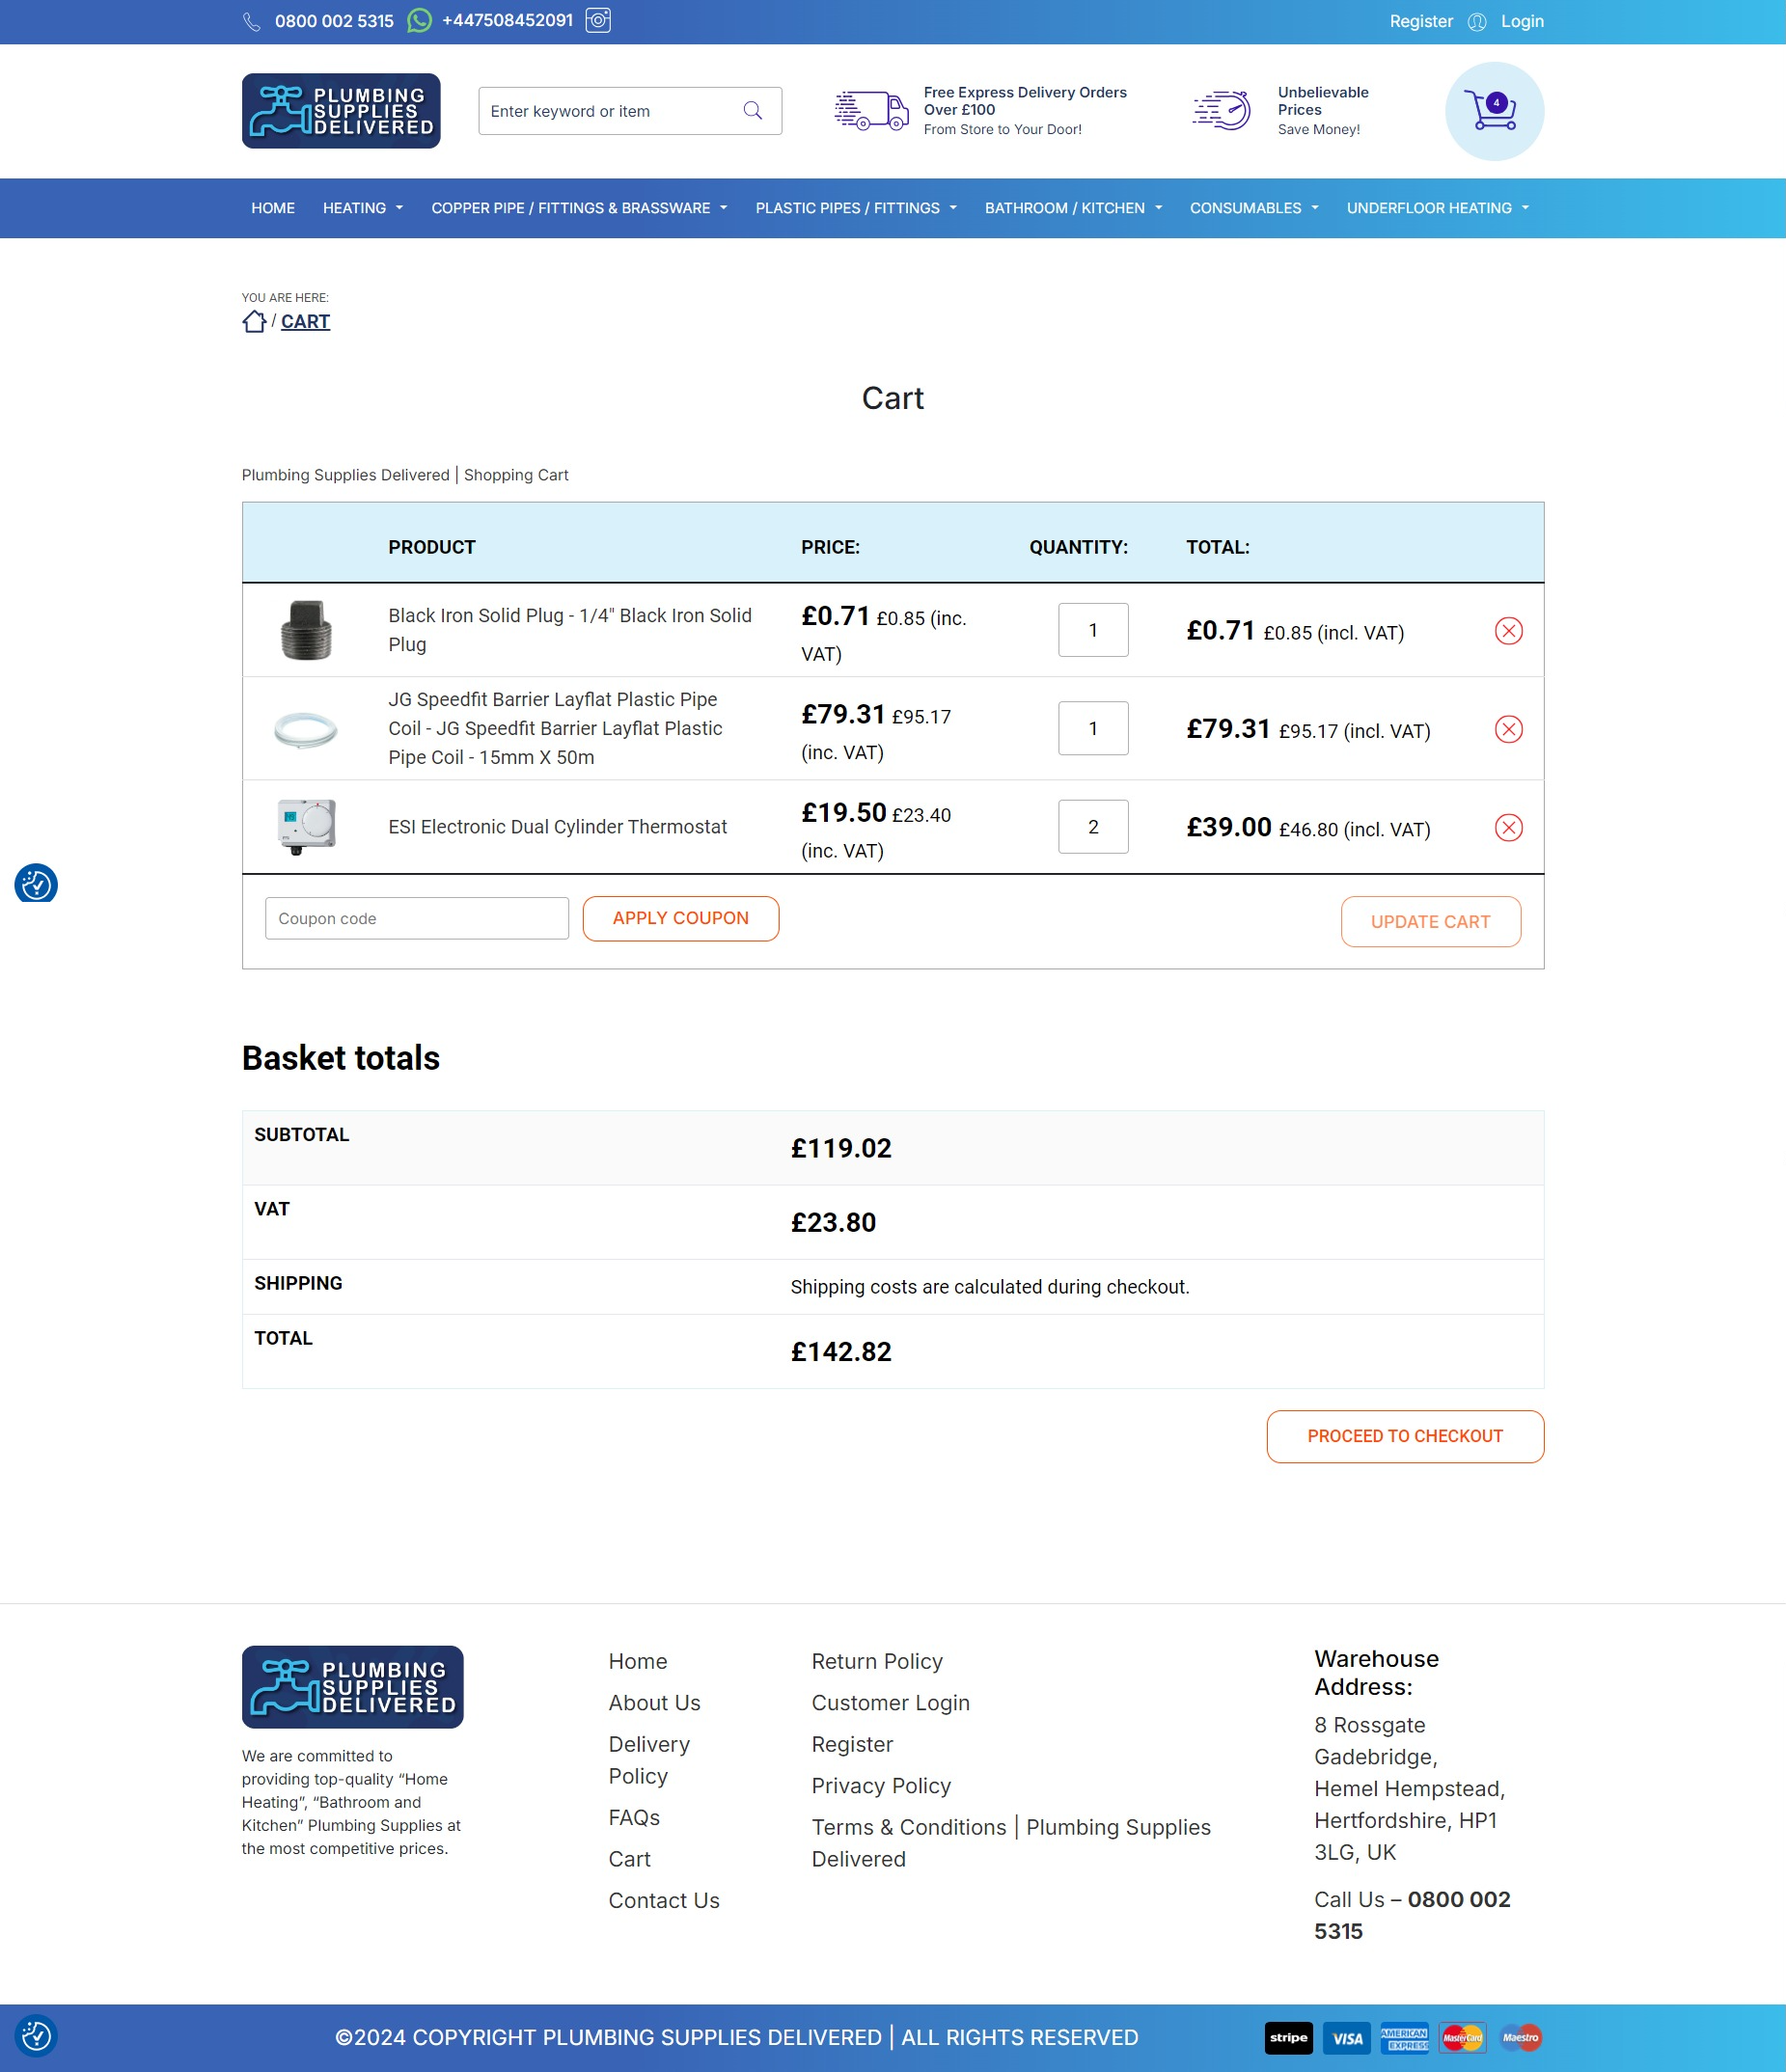The width and height of the screenshot is (1786, 2072).
Task: Remove ESI Cylinder Thermostat from cart
Action: tap(1507, 828)
